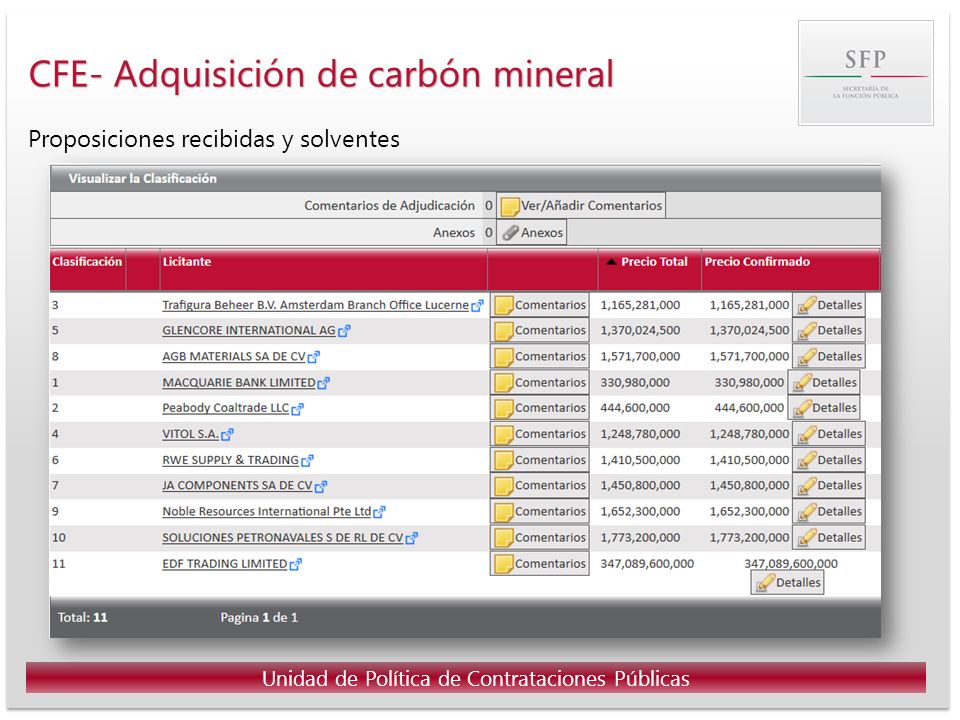
Task: Click Precio Total value 347,089,600,000
Action: click(647, 564)
